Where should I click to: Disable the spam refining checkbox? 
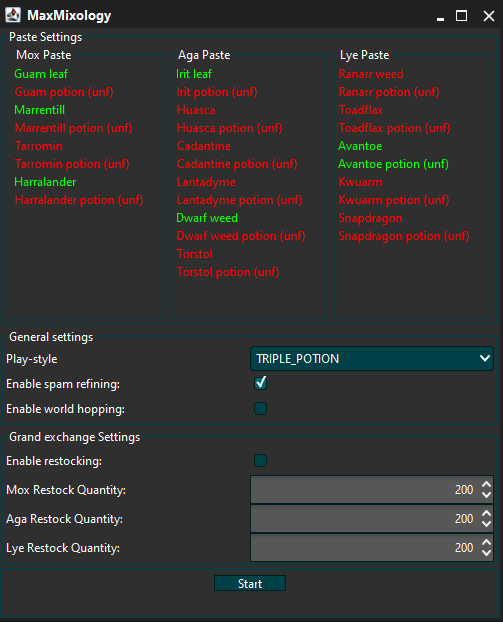261,383
